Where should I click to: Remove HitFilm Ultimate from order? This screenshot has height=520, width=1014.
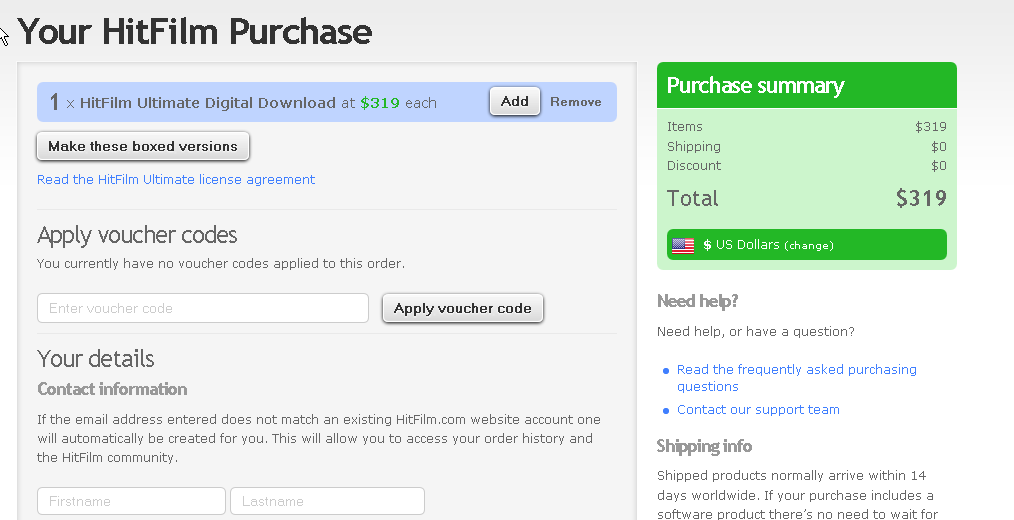pos(576,102)
